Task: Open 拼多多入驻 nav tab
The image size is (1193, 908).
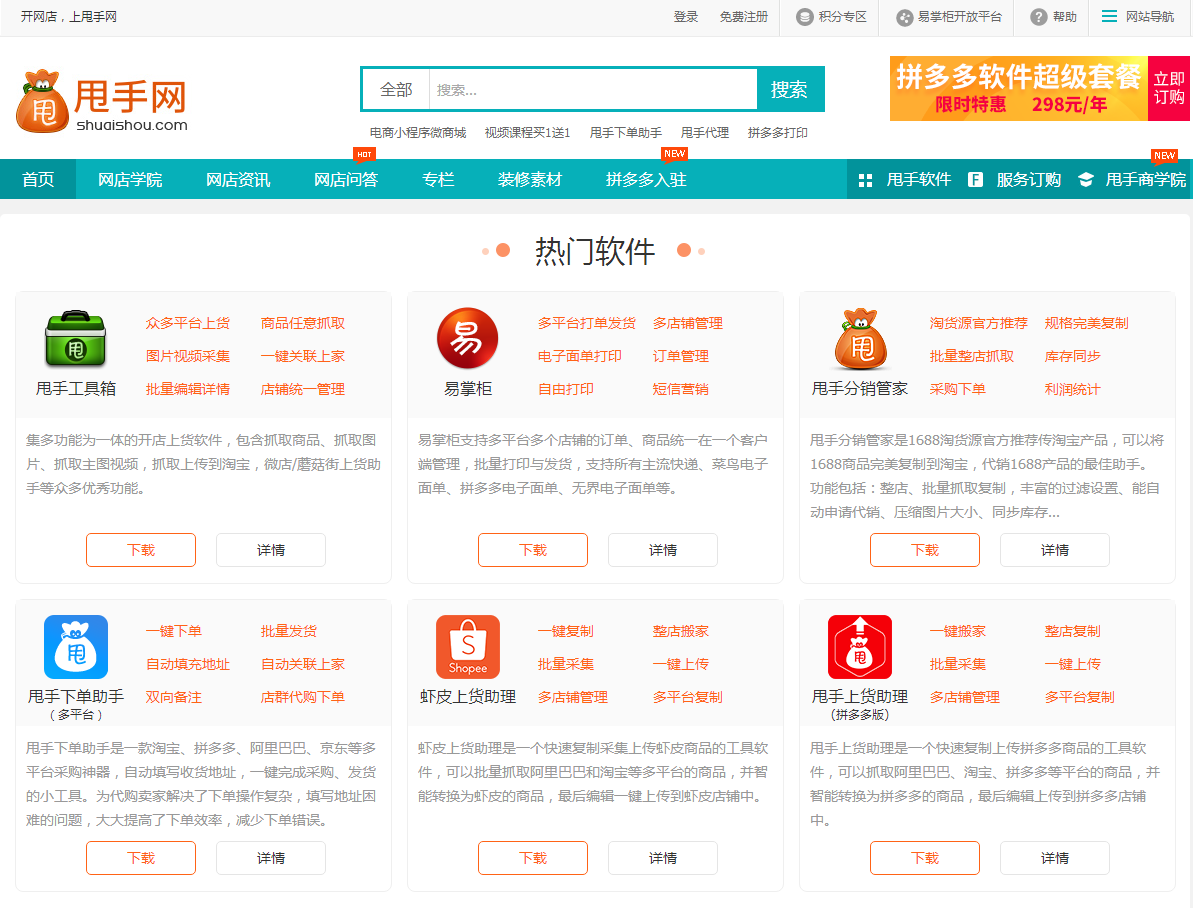Action: pos(646,180)
